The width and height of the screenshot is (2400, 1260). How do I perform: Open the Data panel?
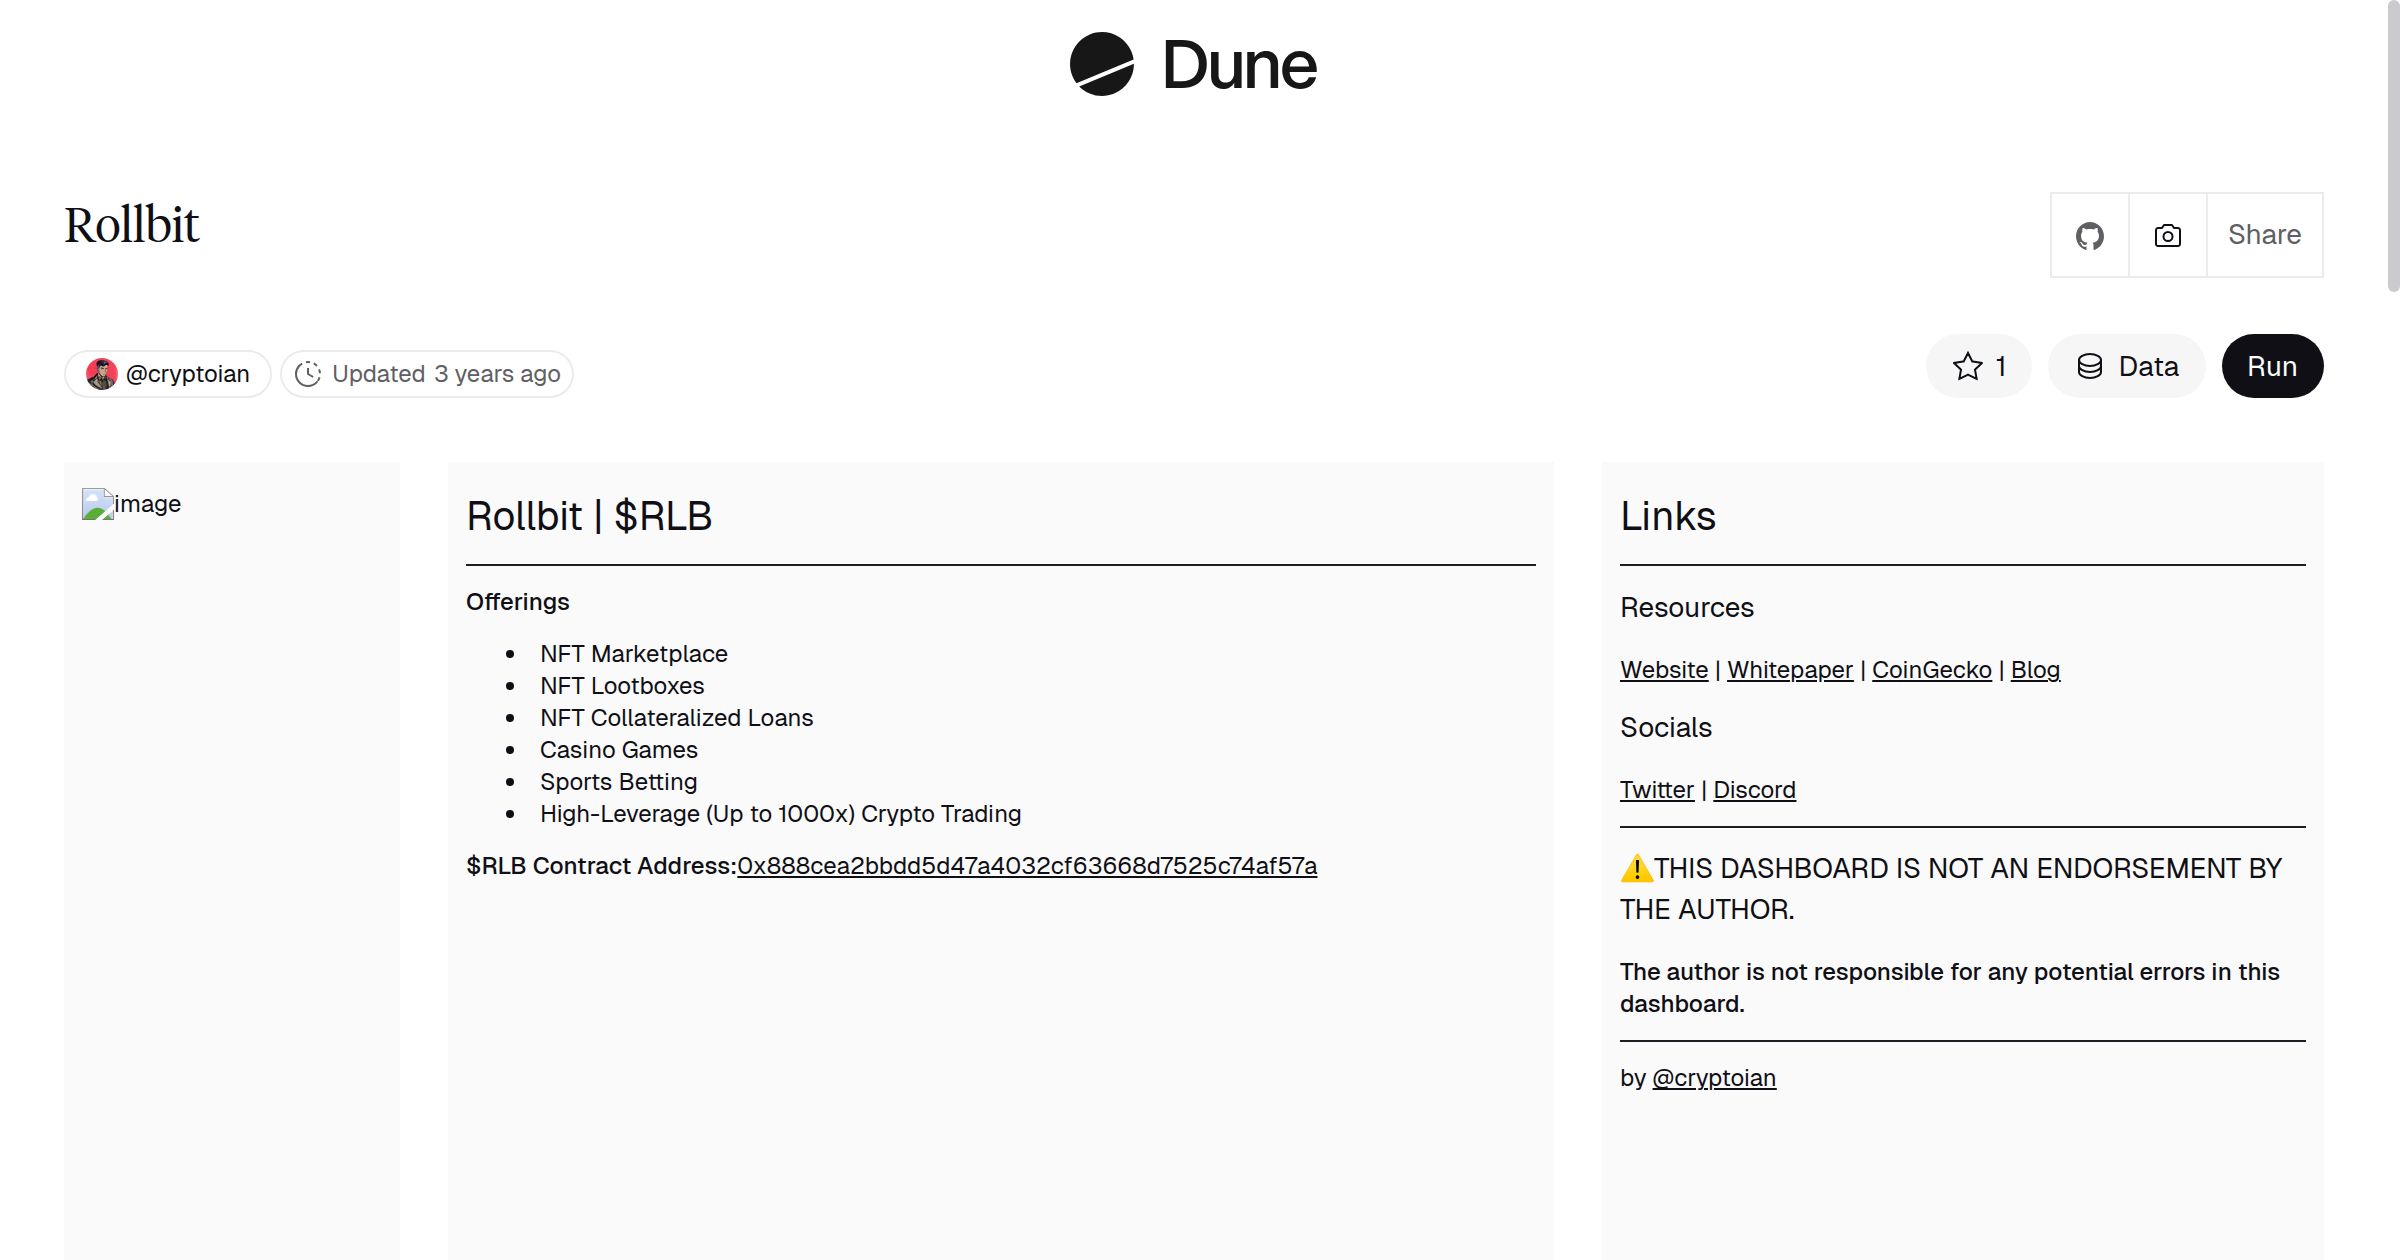pos(2127,366)
